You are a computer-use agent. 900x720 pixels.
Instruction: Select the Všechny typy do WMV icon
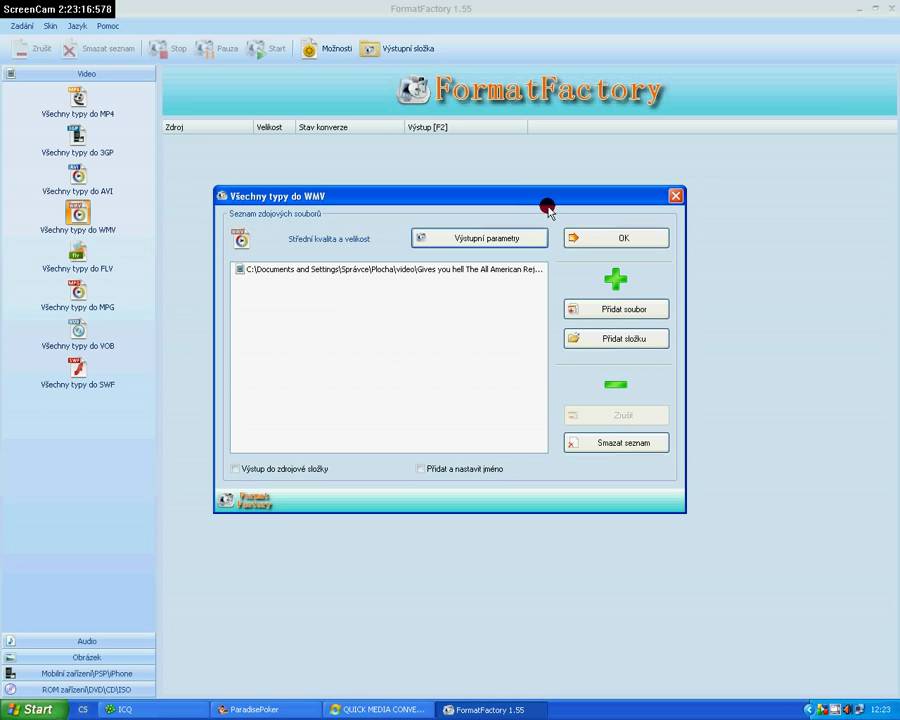tap(77, 212)
